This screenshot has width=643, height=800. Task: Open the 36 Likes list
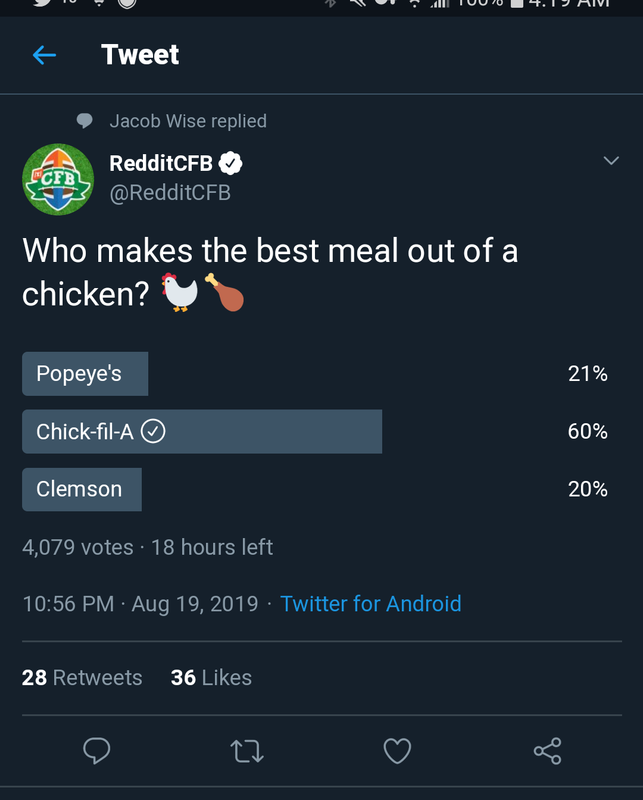[211, 678]
